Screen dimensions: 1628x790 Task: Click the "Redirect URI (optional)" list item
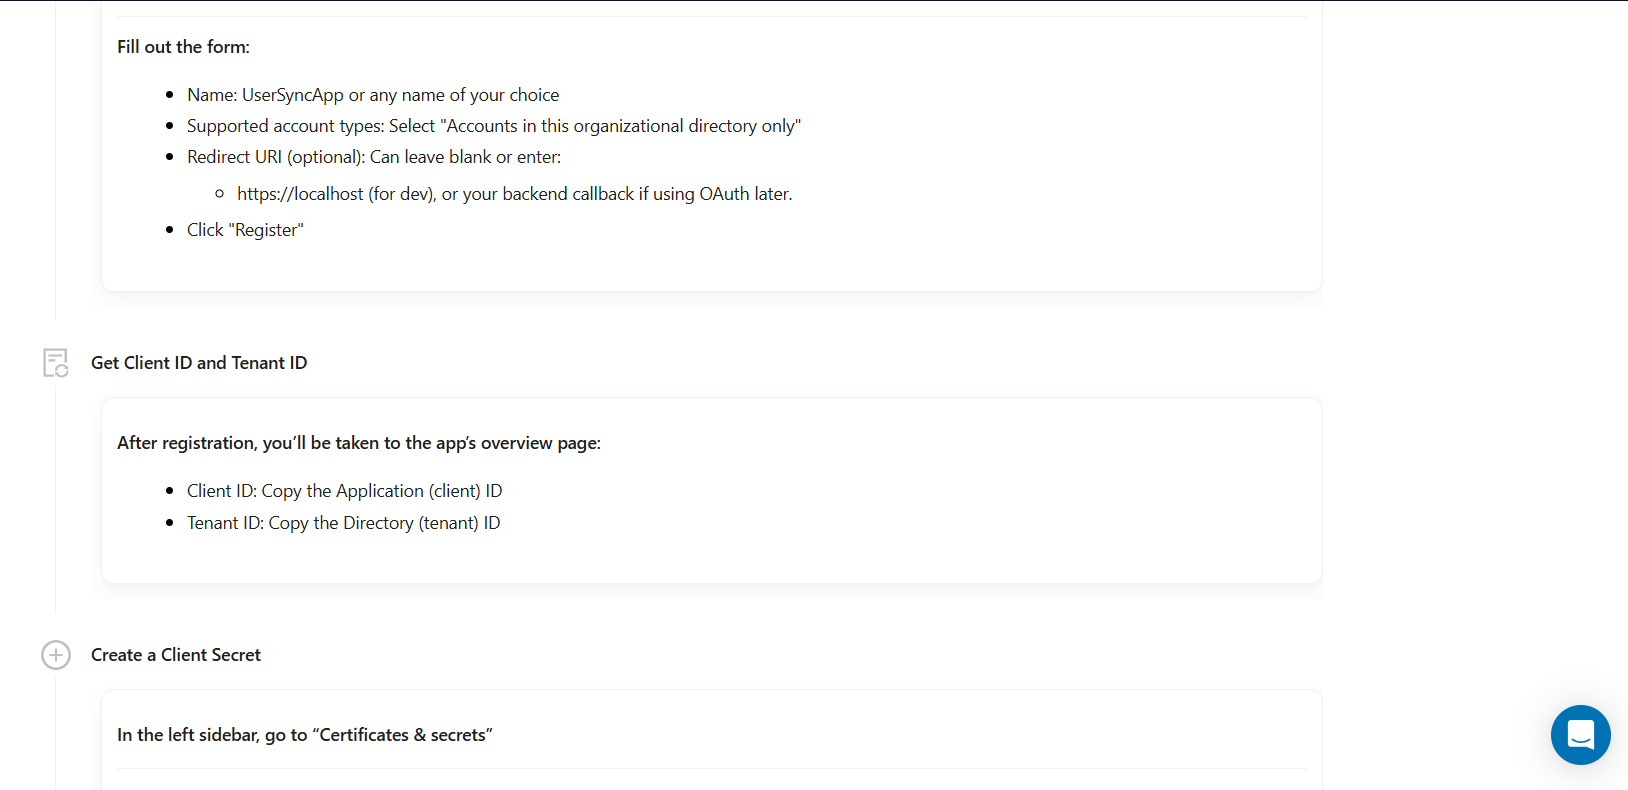click(x=374, y=157)
